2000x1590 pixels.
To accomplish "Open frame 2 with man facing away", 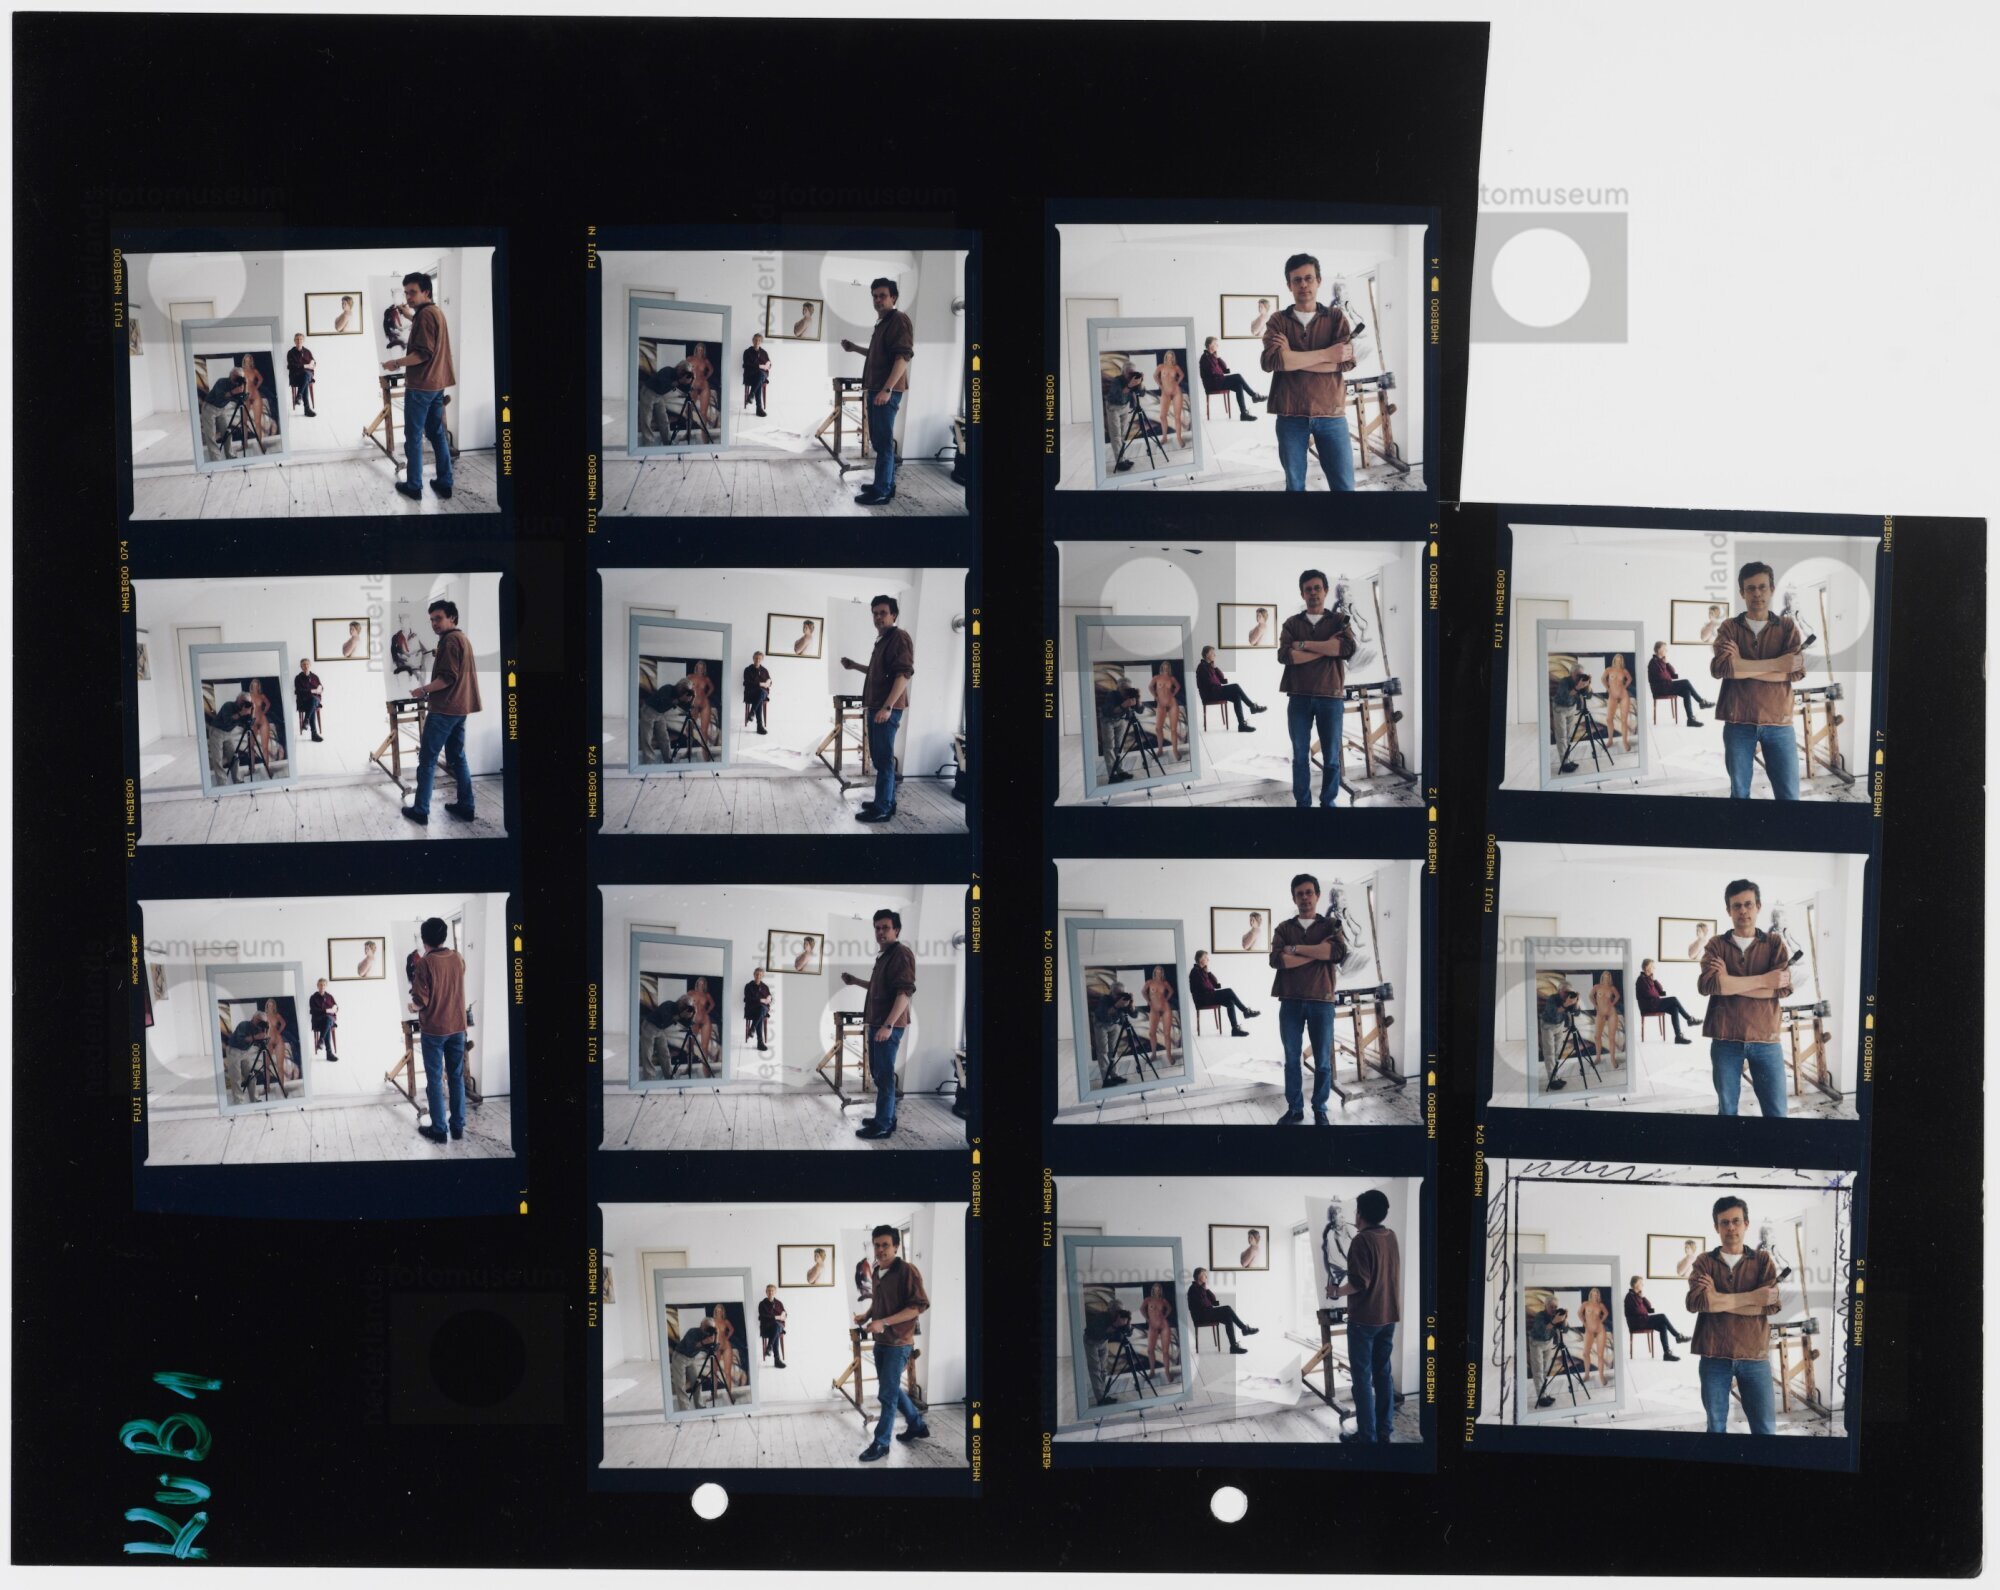I will [x=328, y=1030].
